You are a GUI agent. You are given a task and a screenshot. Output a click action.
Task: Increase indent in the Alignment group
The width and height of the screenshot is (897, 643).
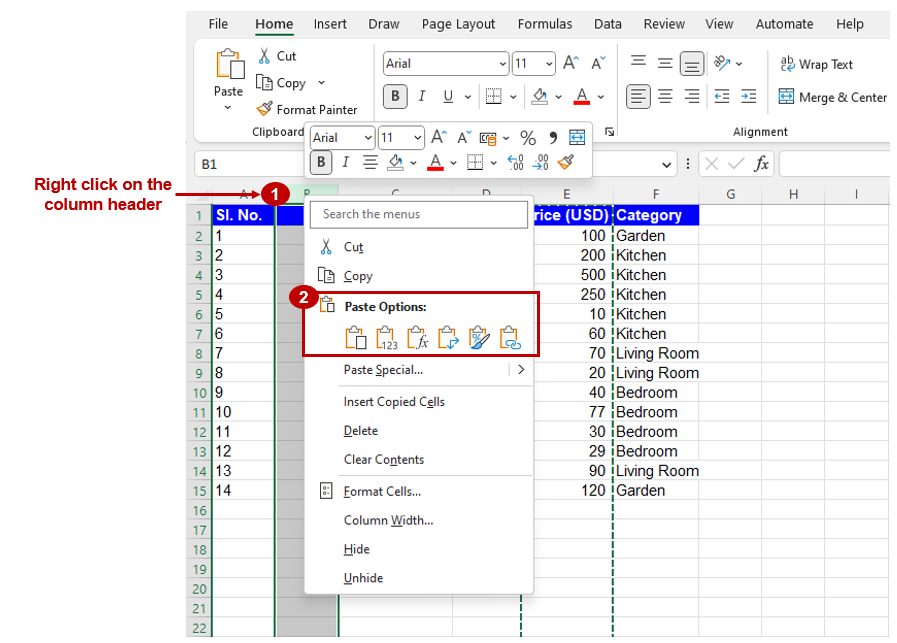748,96
